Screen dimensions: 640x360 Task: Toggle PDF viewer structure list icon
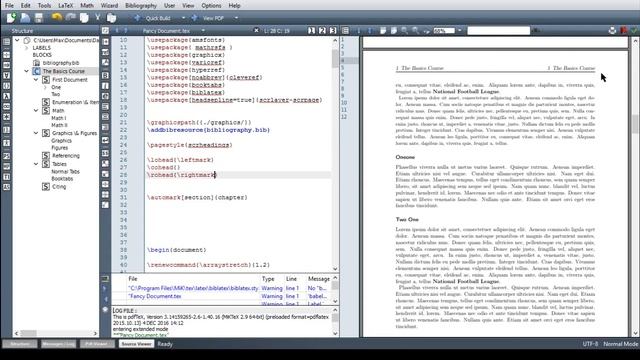pos(345,31)
